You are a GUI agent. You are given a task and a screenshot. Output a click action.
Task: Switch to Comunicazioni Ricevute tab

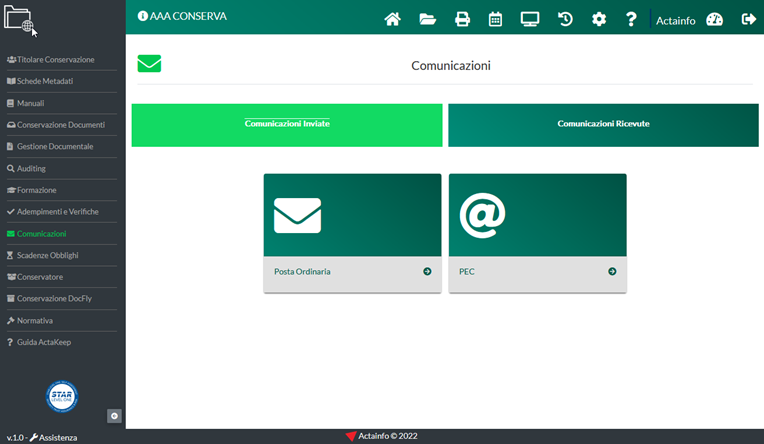pos(603,125)
